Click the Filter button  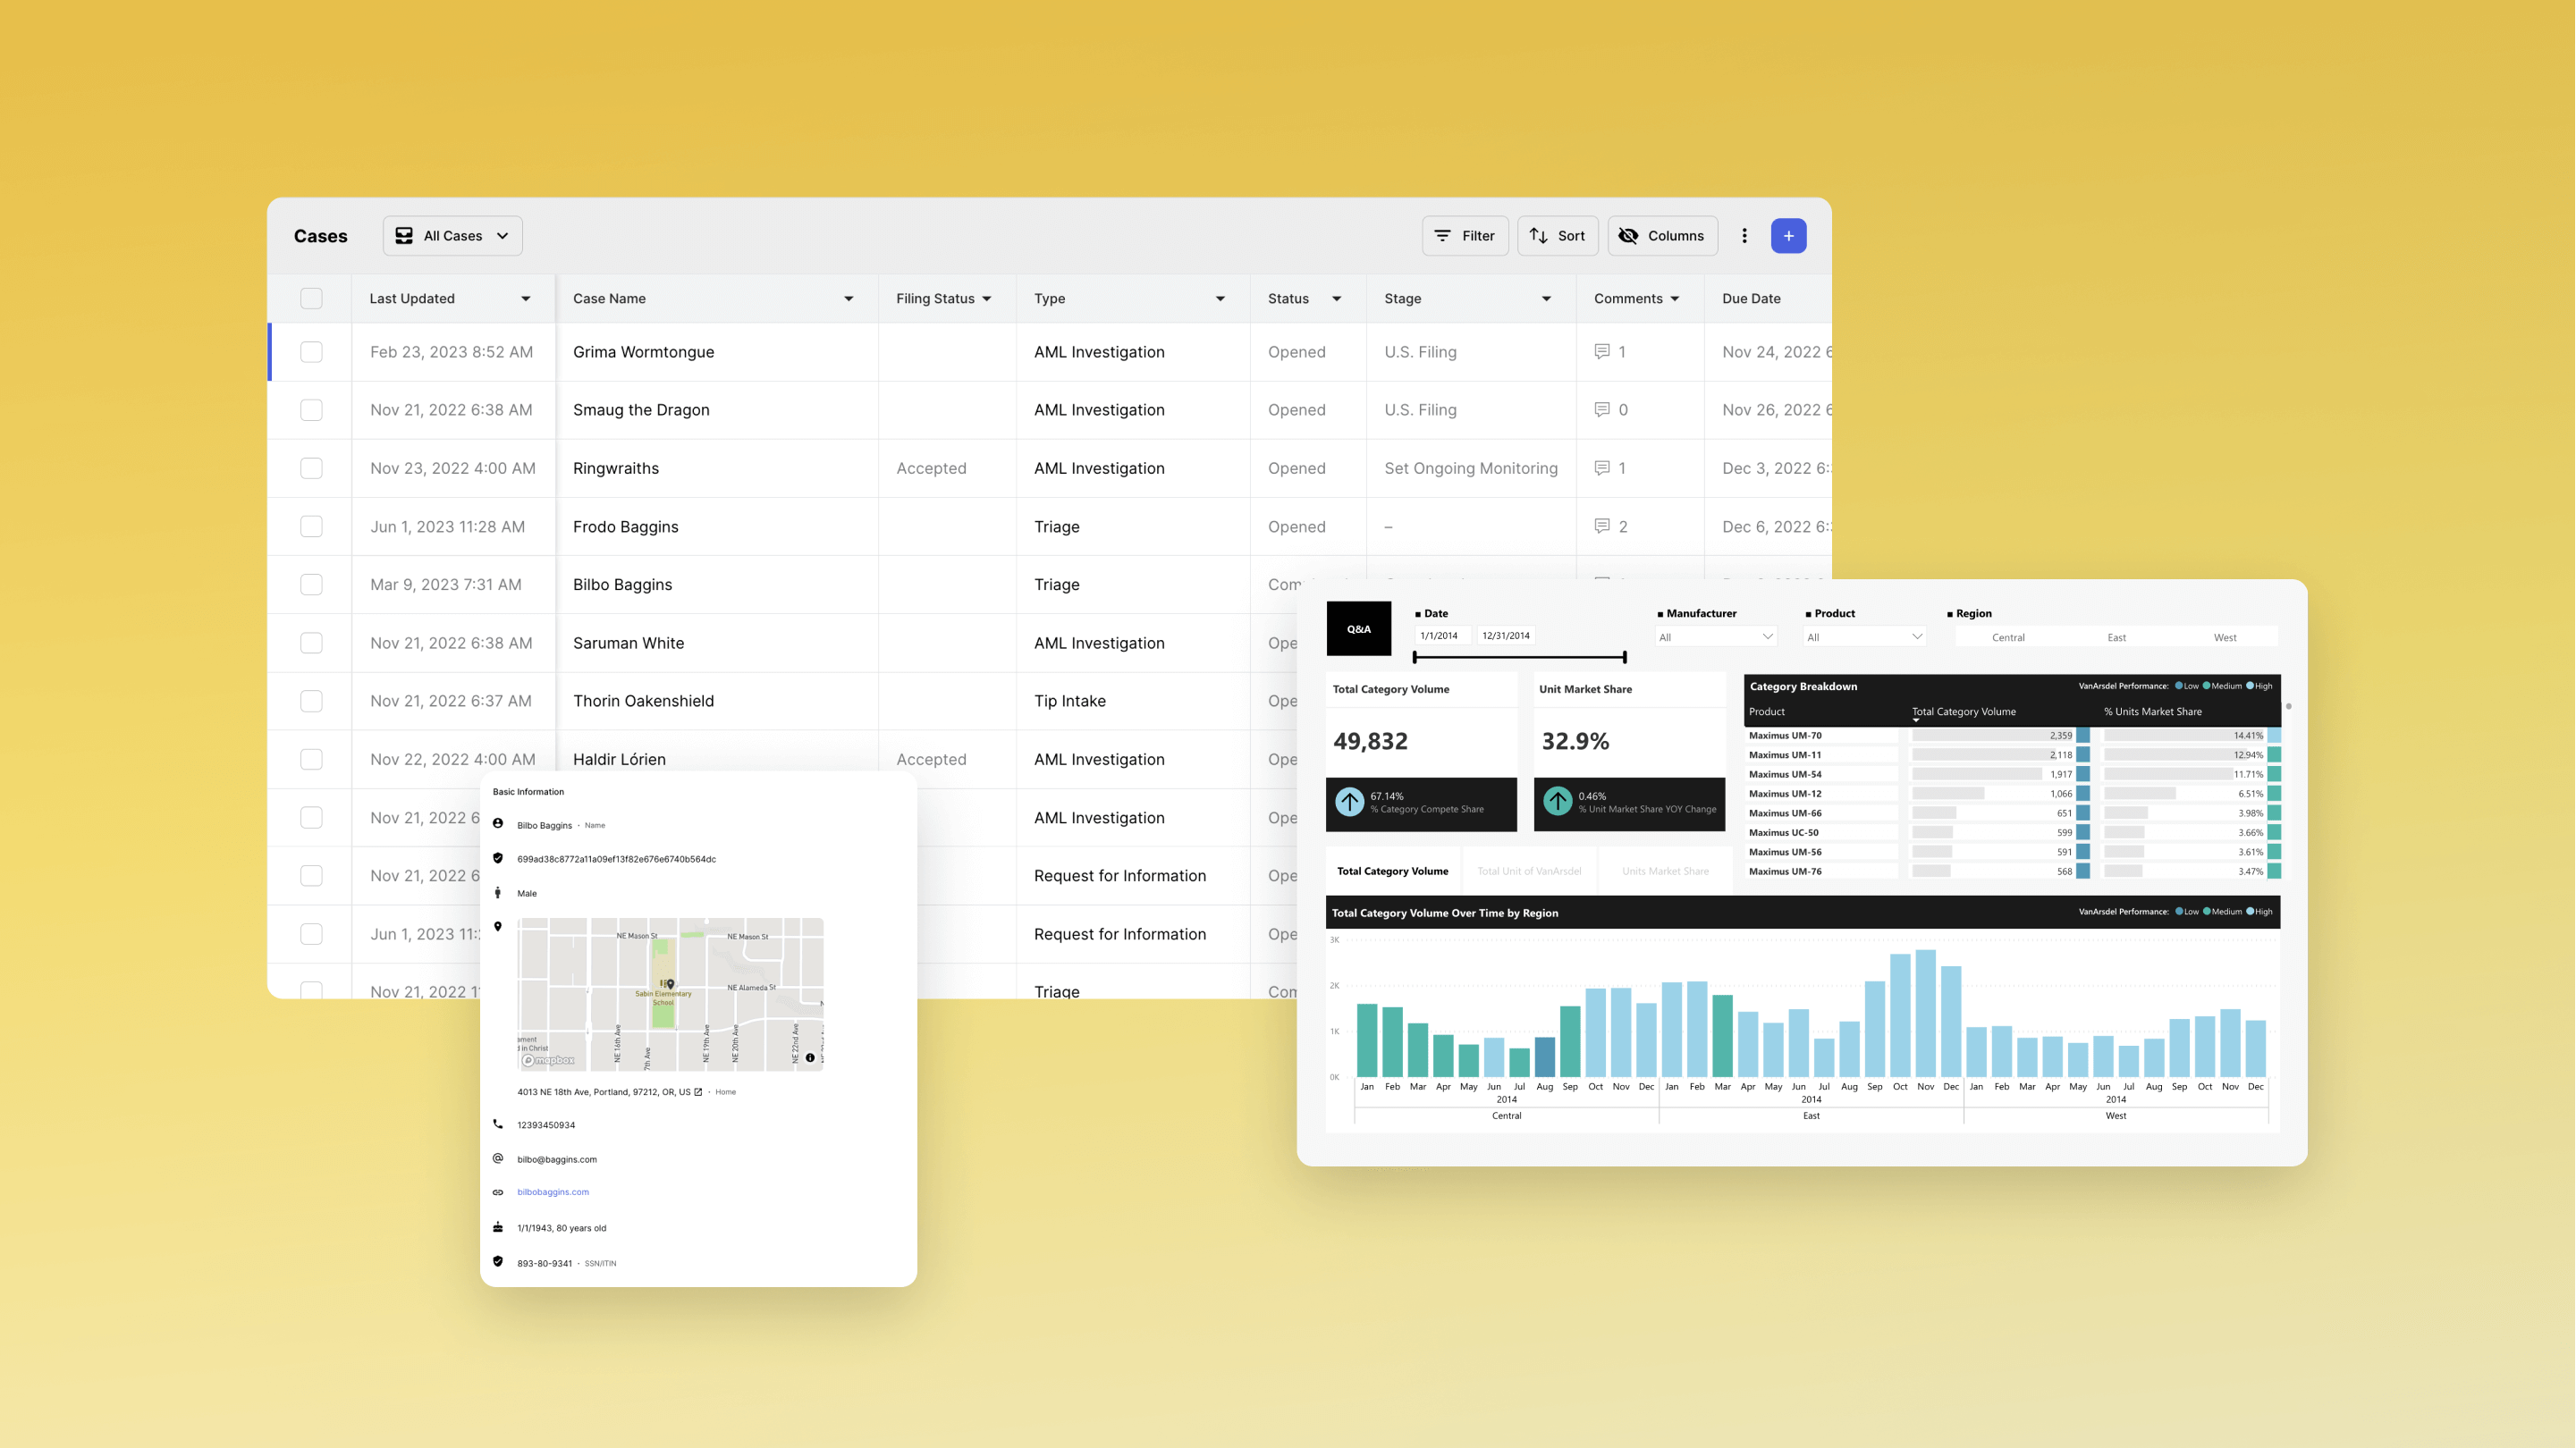coord(1465,236)
